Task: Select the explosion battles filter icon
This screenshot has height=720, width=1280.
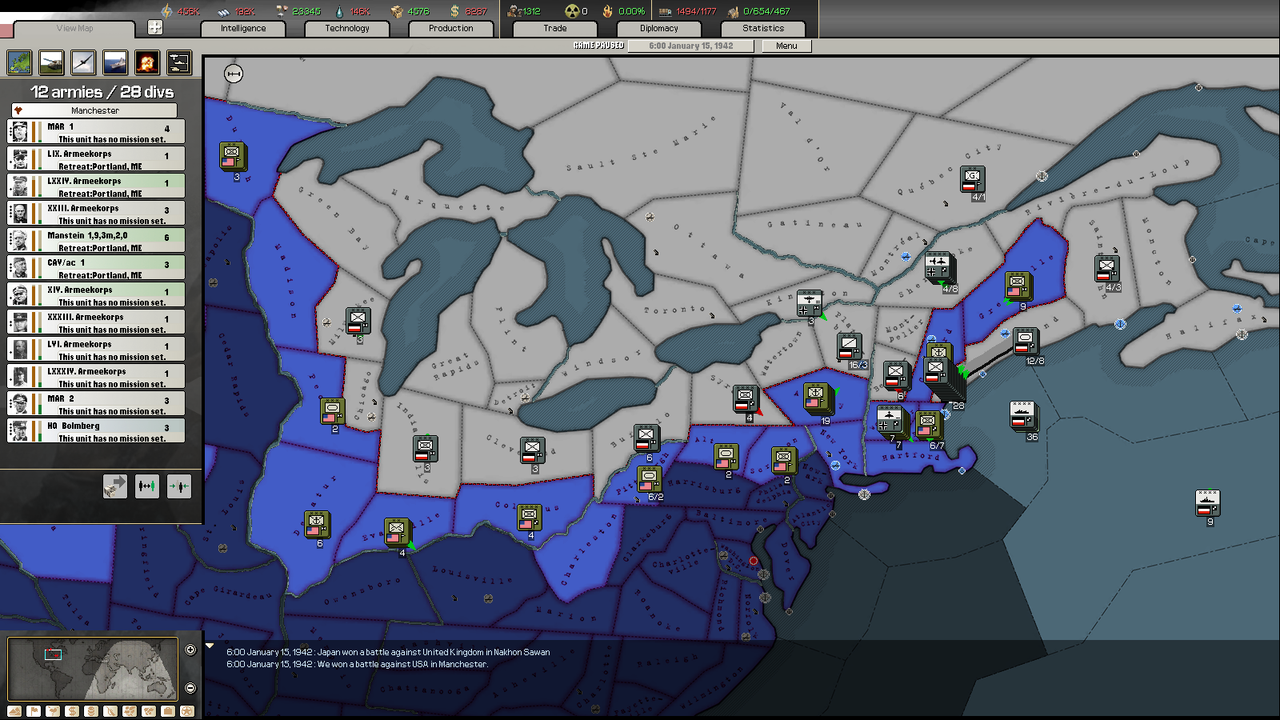Action: 148,63
